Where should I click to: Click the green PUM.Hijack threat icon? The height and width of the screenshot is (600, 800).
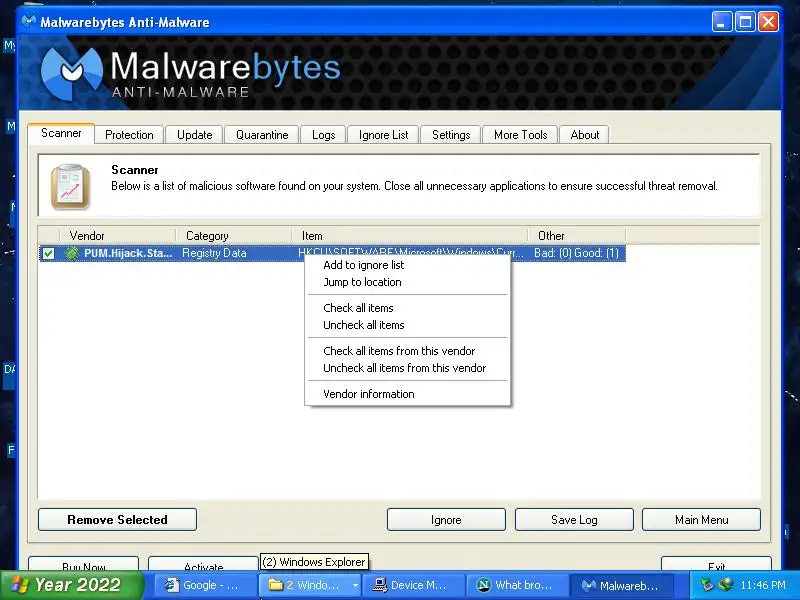pos(72,253)
